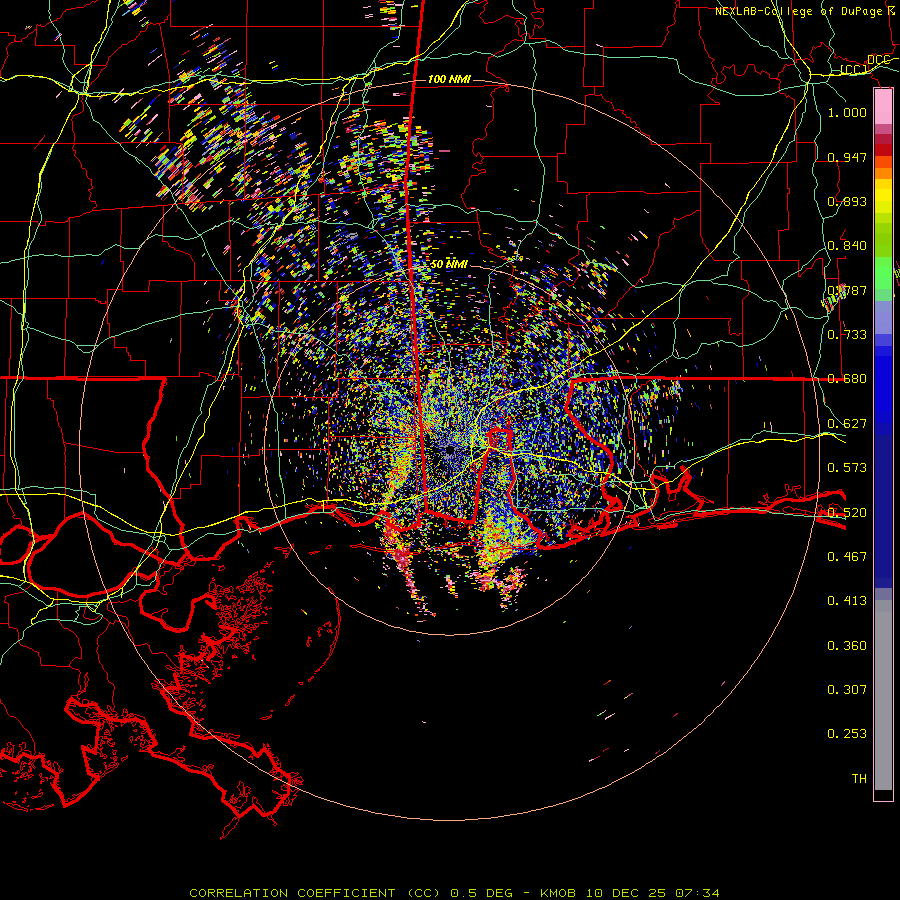This screenshot has height=900, width=900.
Task: Click the 0.893 legend value
Action: point(847,201)
